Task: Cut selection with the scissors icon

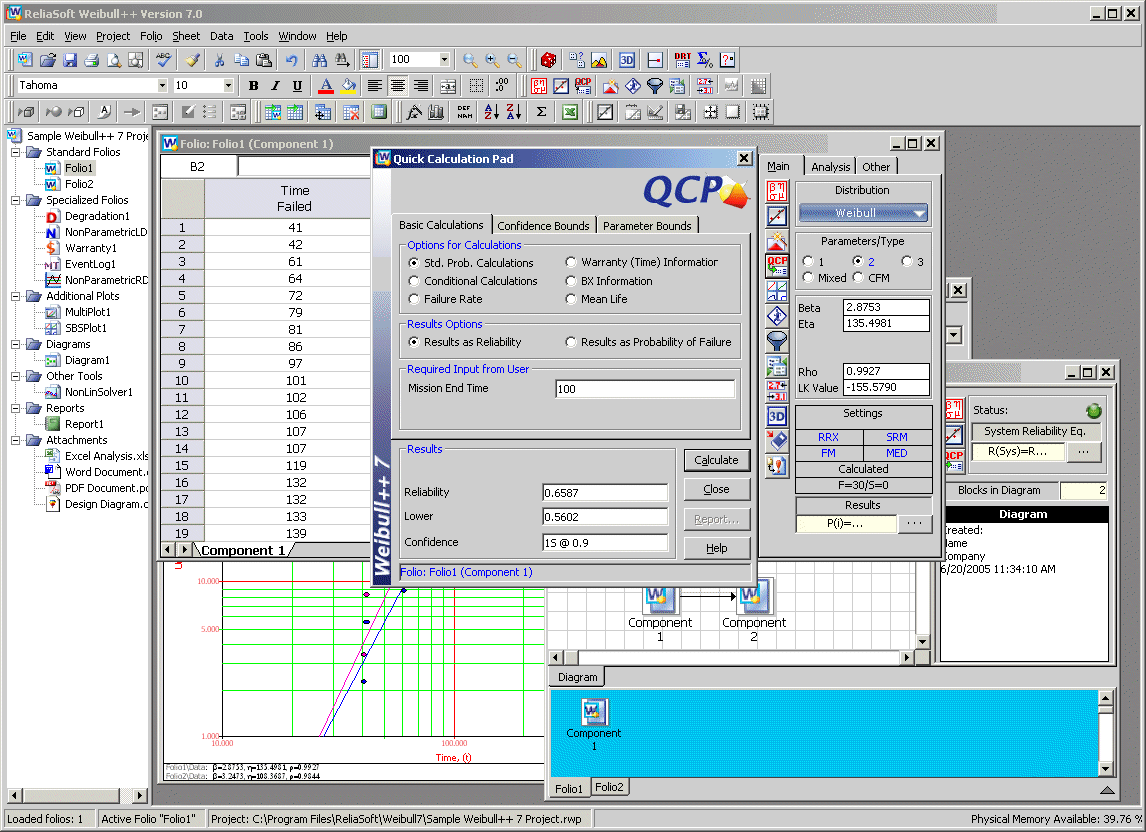Action: [219, 60]
